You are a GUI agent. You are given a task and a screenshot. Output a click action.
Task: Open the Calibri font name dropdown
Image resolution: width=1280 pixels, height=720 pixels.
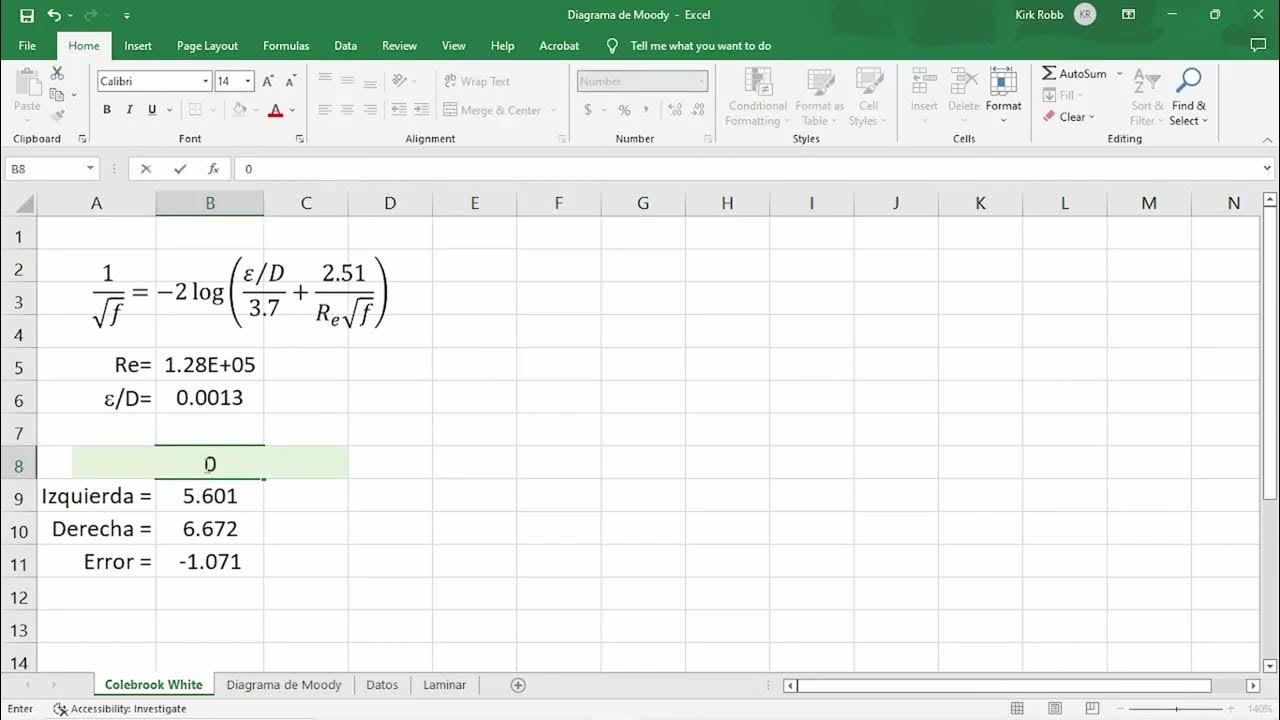click(x=206, y=81)
